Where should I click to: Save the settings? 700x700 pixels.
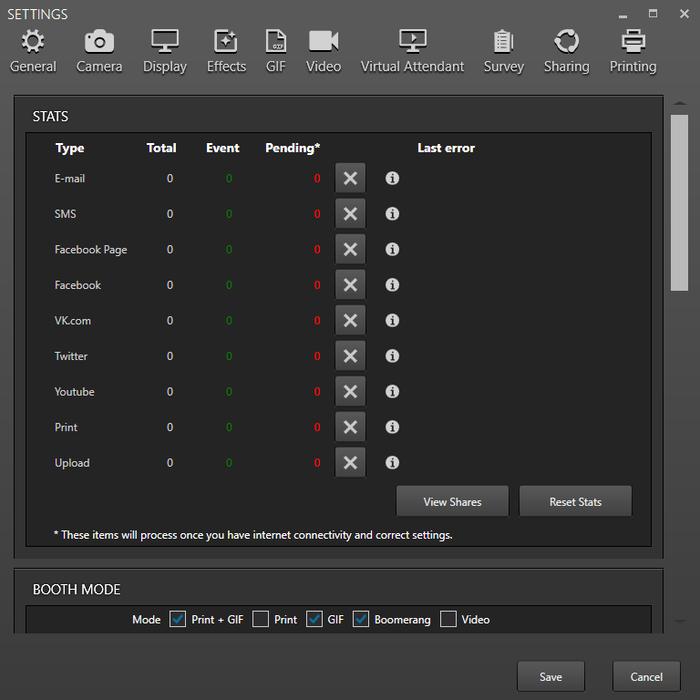pyautogui.click(x=550, y=677)
